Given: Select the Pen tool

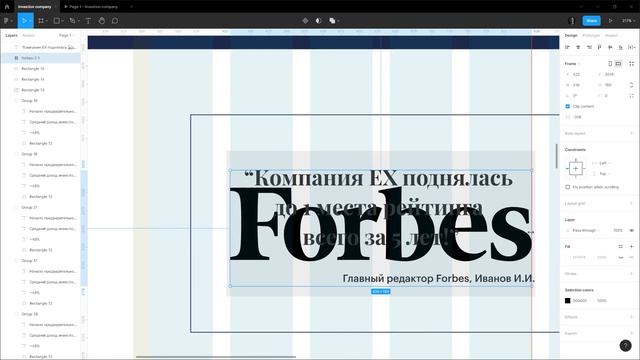Looking at the screenshot, I should 72,20.
